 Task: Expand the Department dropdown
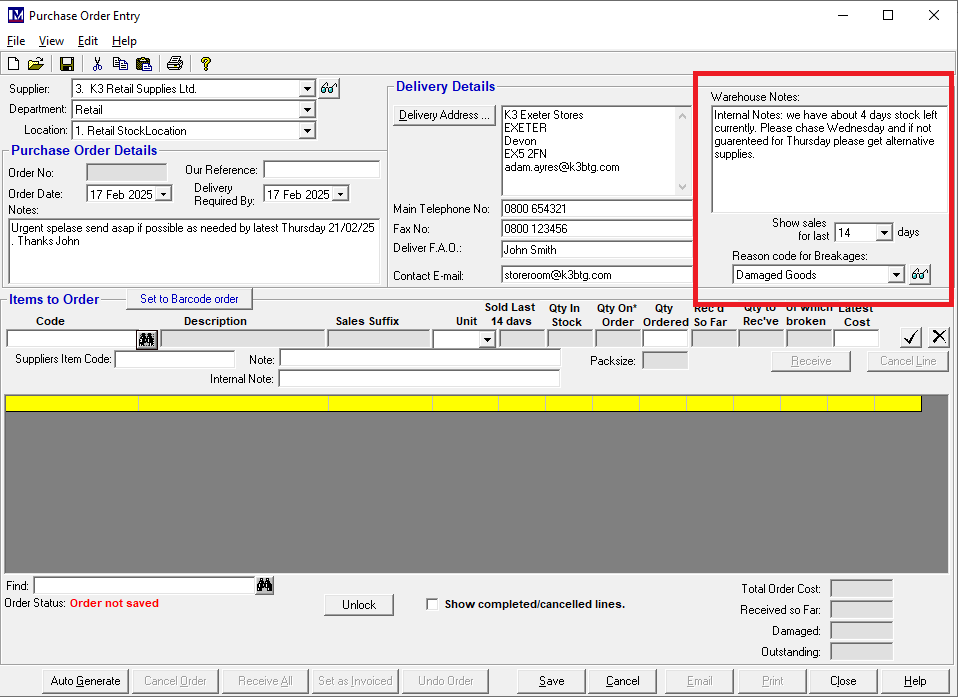[x=307, y=110]
